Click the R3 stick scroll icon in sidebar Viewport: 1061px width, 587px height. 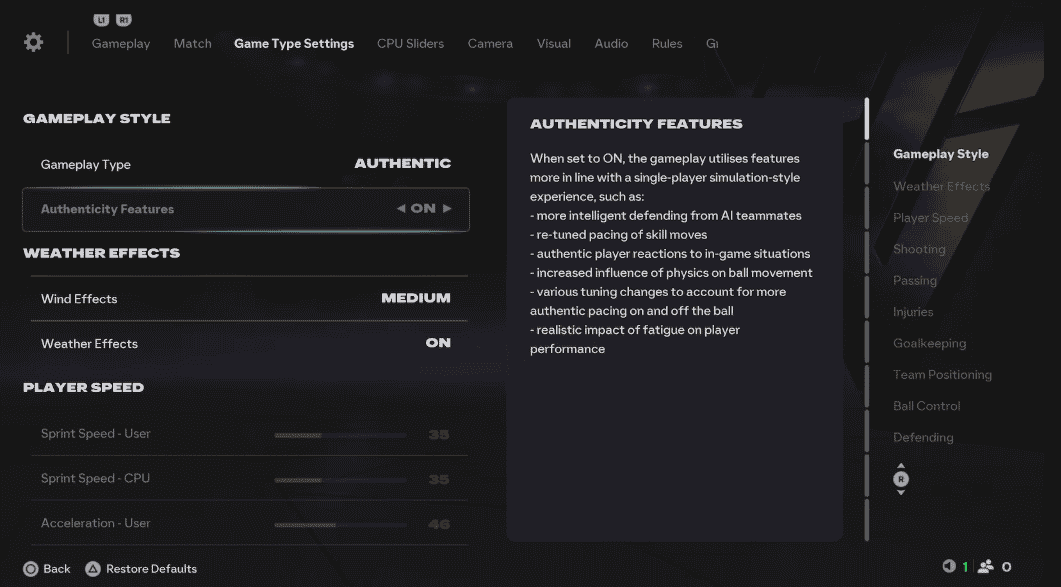click(900, 479)
